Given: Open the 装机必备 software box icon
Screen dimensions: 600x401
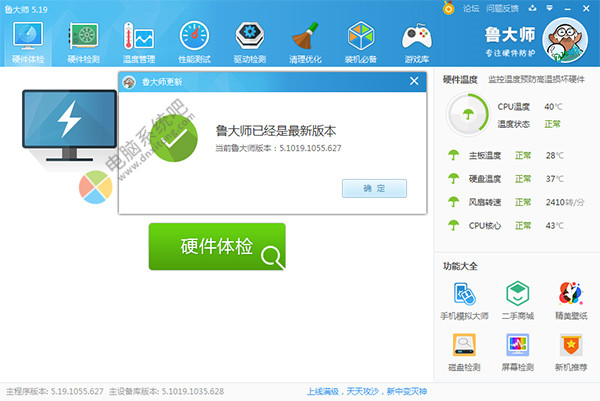Looking at the screenshot, I should 360,42.
